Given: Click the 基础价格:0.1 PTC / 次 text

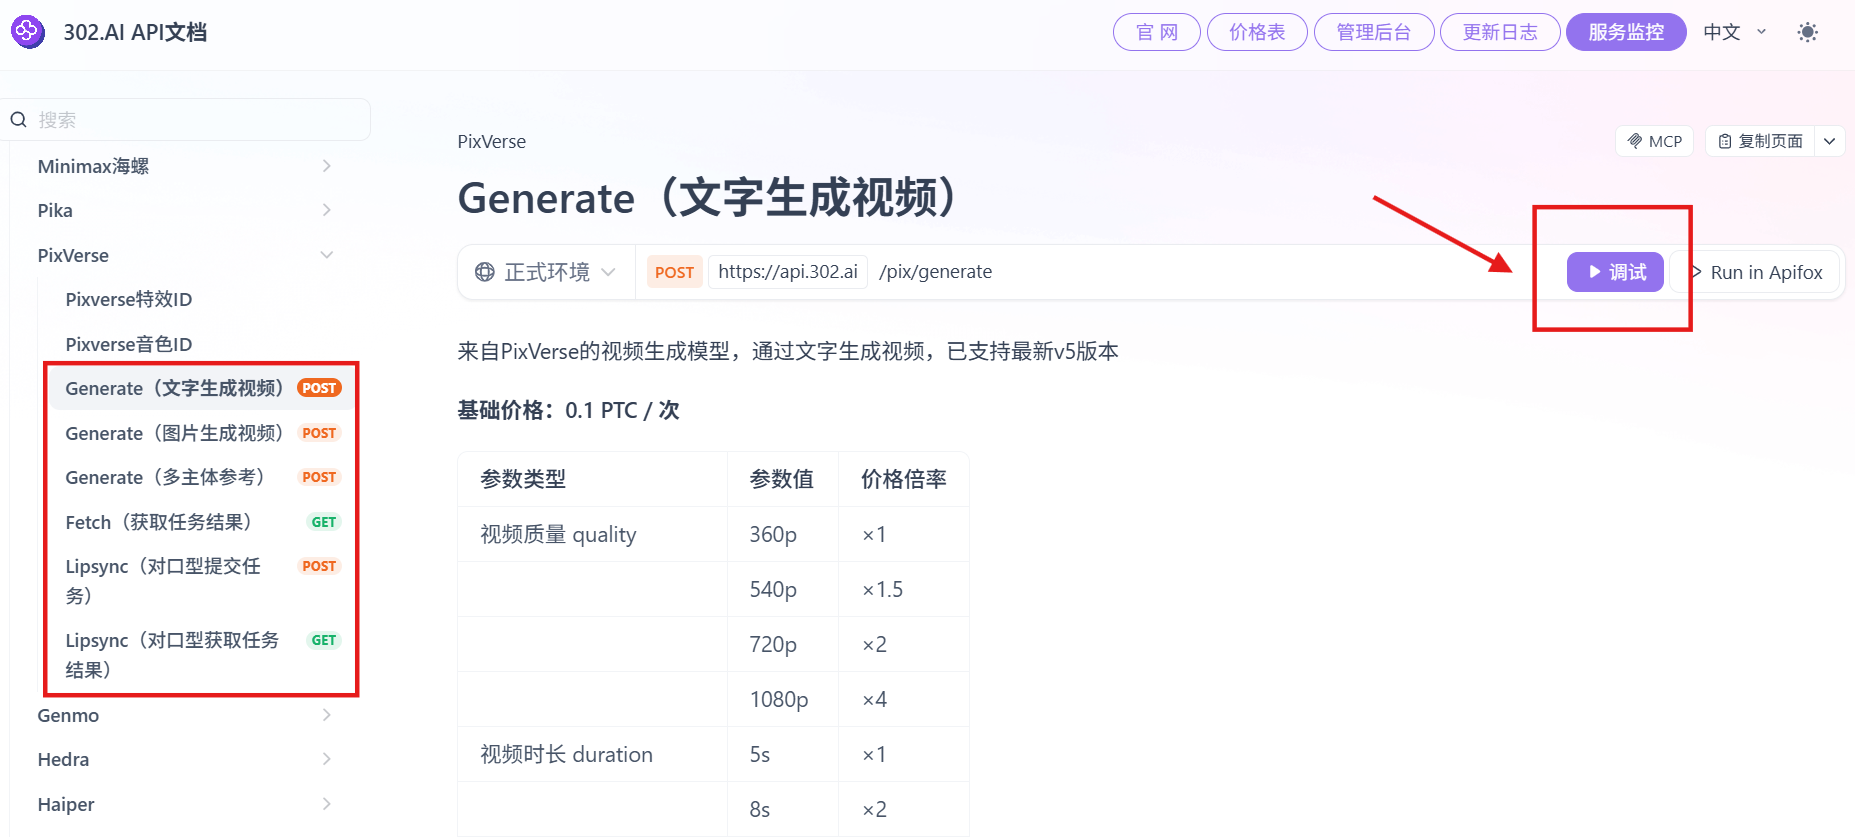Looking at the screenshot, I should [568, 410].
